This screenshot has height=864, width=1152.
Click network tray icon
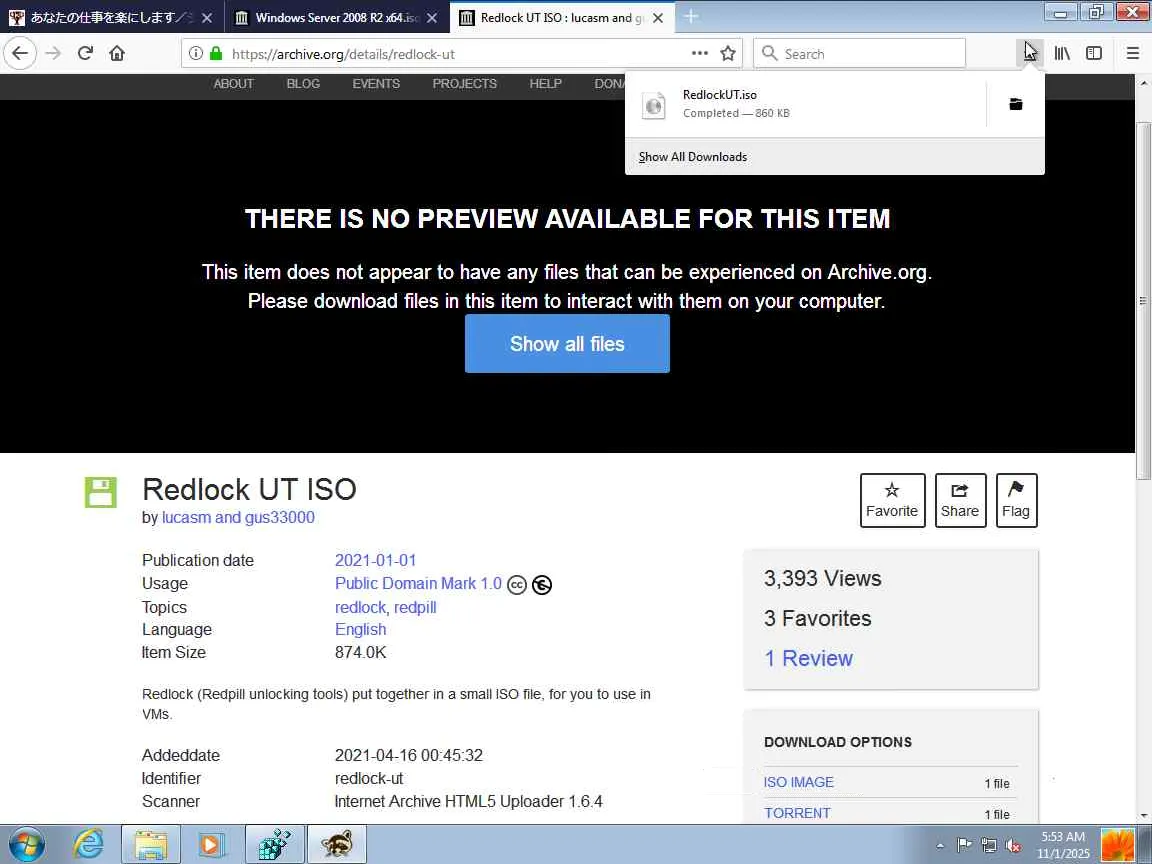click(x=989, y=846)
